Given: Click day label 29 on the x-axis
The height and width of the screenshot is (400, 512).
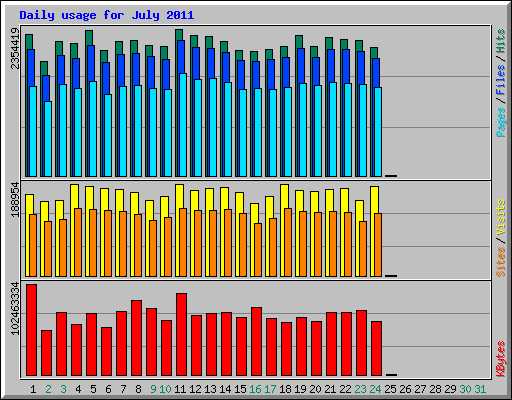Looking at the screenshot, I should [450, 389].
